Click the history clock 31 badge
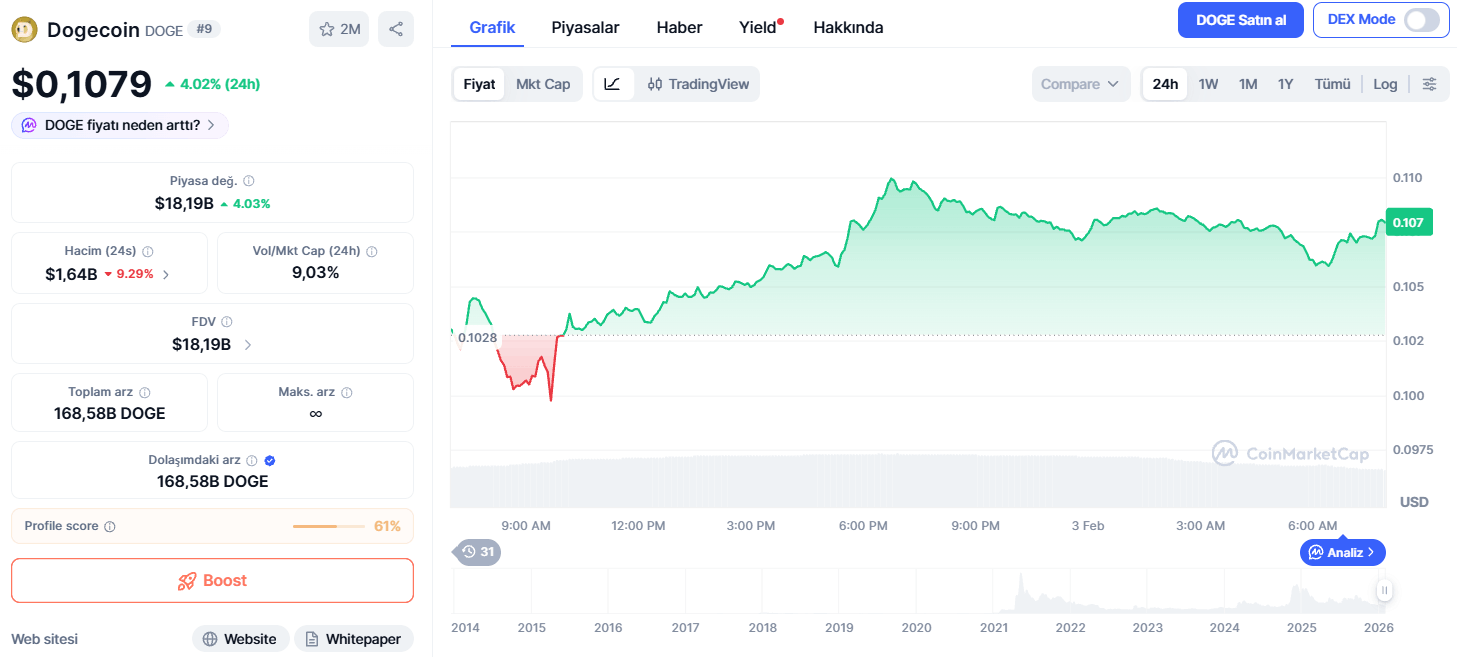The image size is (1457, 657). 477,551
